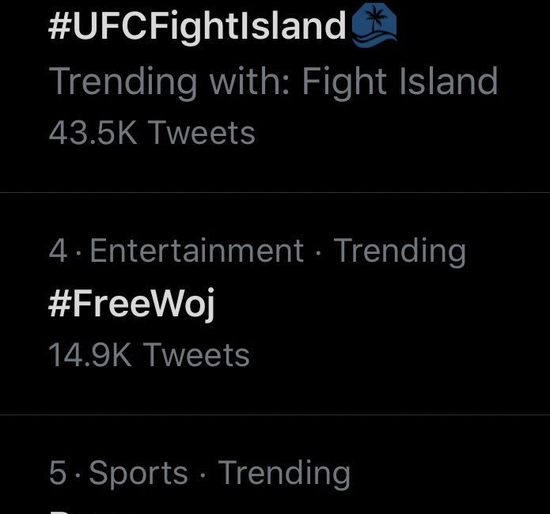Select 'Trending with: Fight Island' text
Image resolution: width=550 pixels, height=514 pixels.
(x=273, y=83)
